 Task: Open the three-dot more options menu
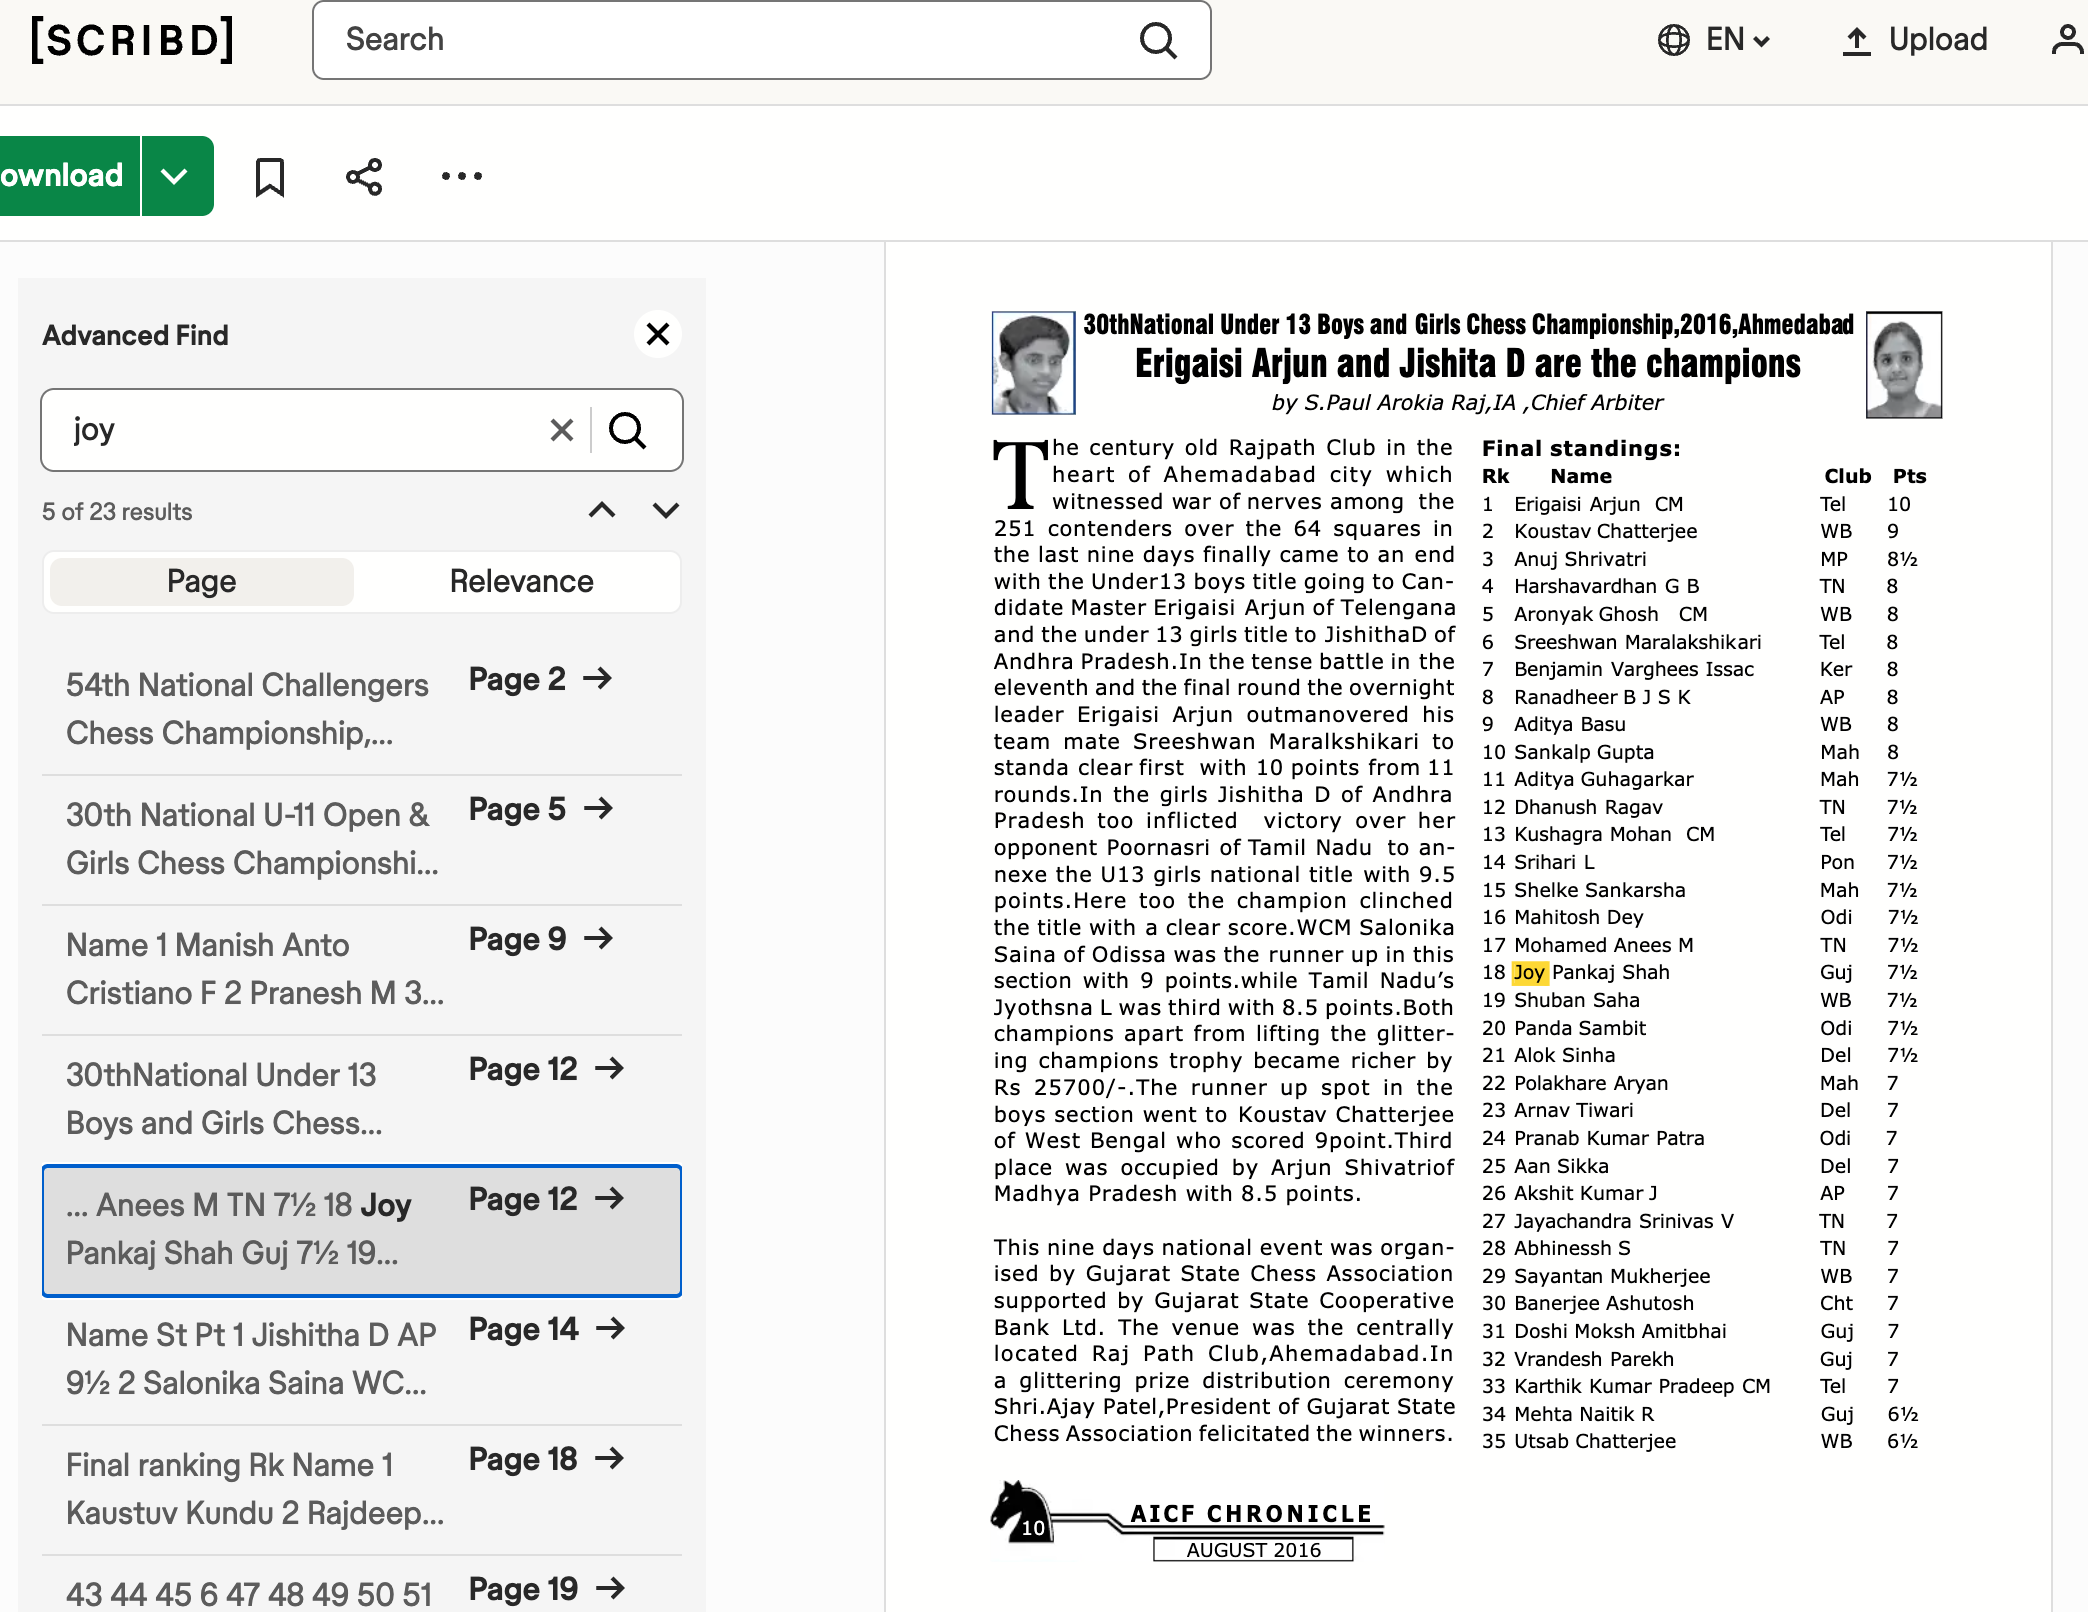(462, 177)
